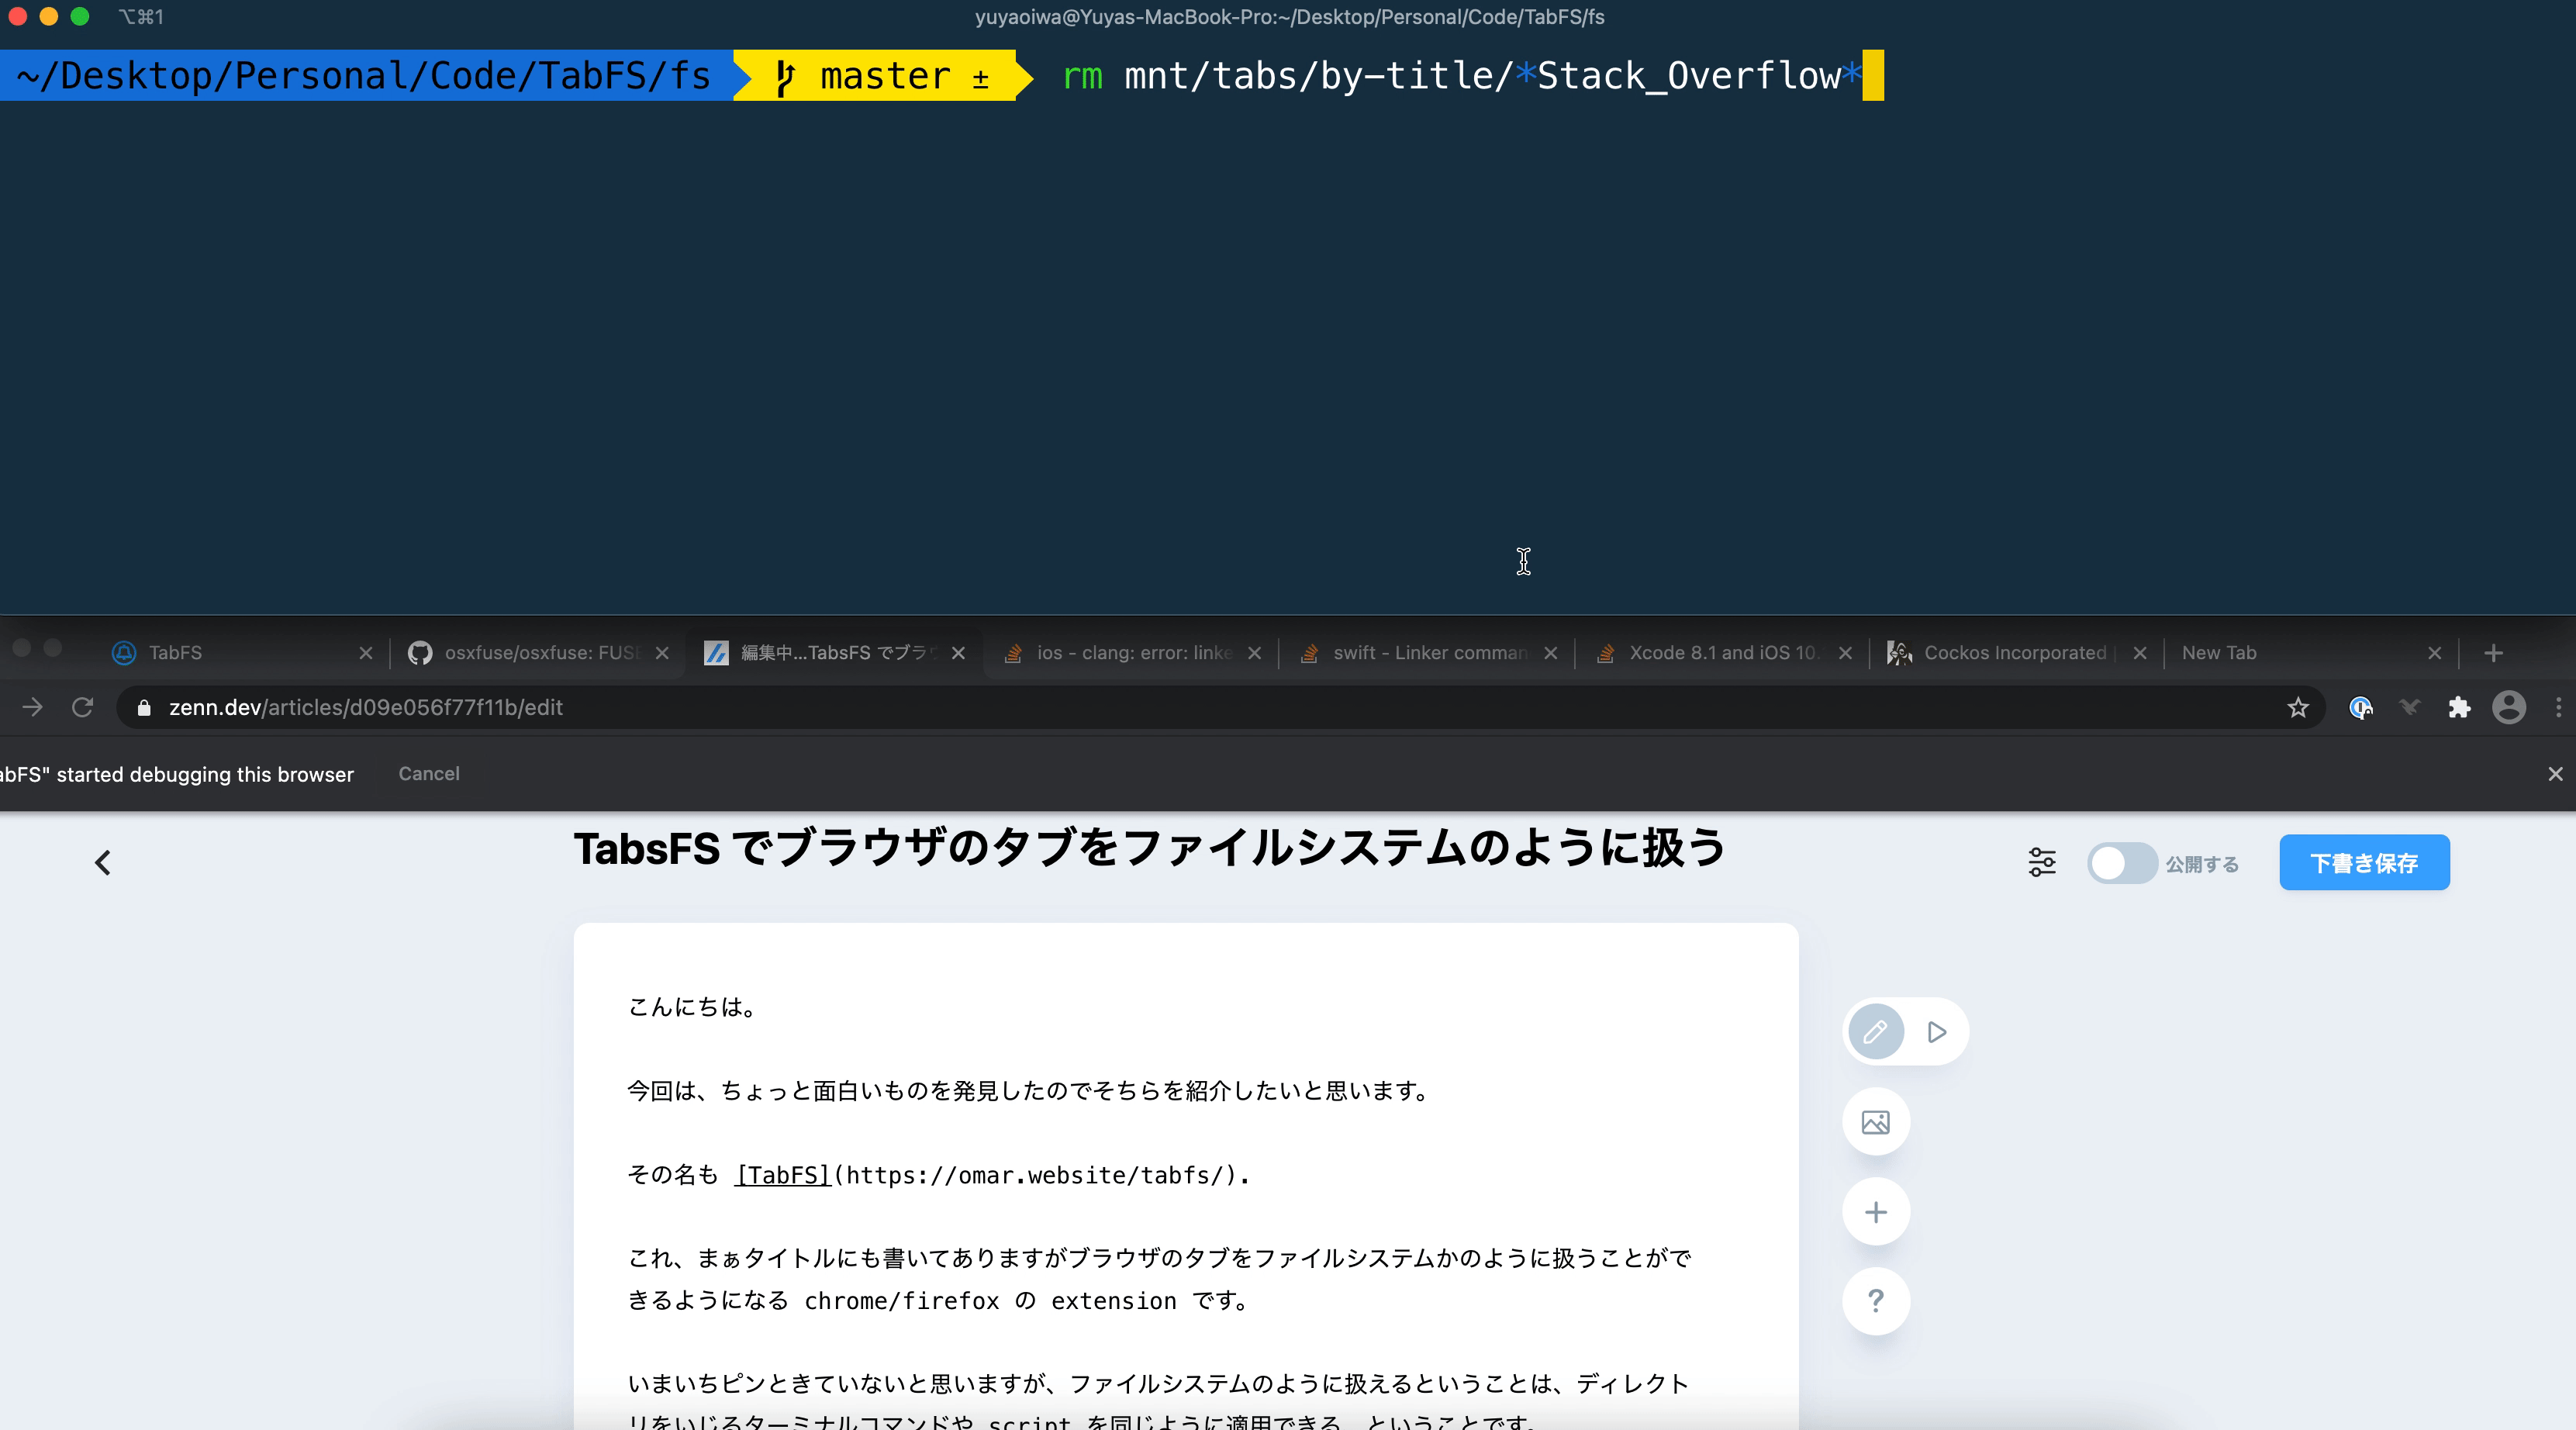This screenshot has width=2576, height=1430.
Task: Click 下書き保存 save draft button
Action: 2364,863
